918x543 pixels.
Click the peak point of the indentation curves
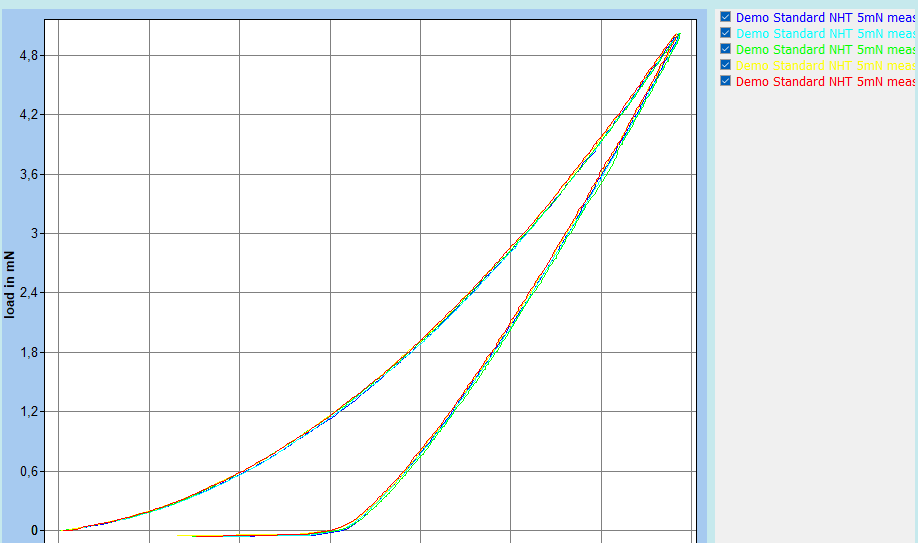click(677, 35)
